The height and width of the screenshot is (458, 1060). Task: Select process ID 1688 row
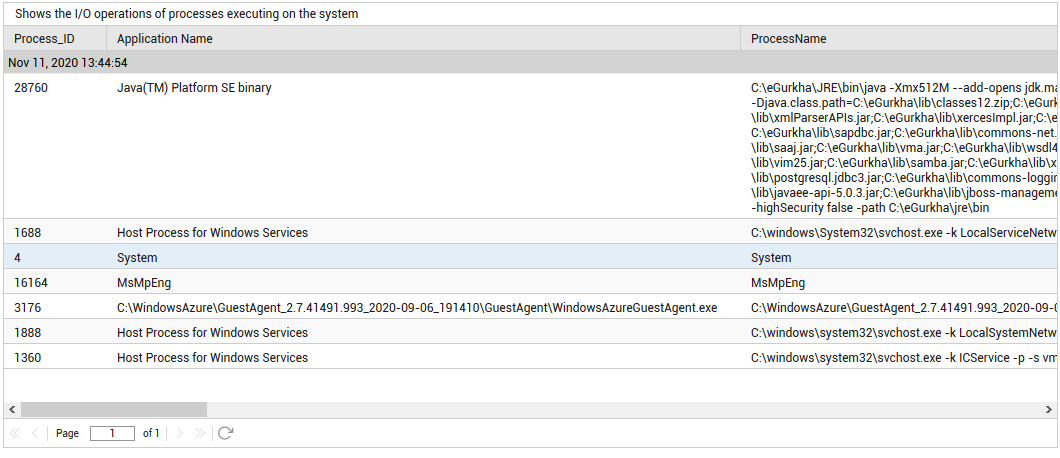(531, 232)
